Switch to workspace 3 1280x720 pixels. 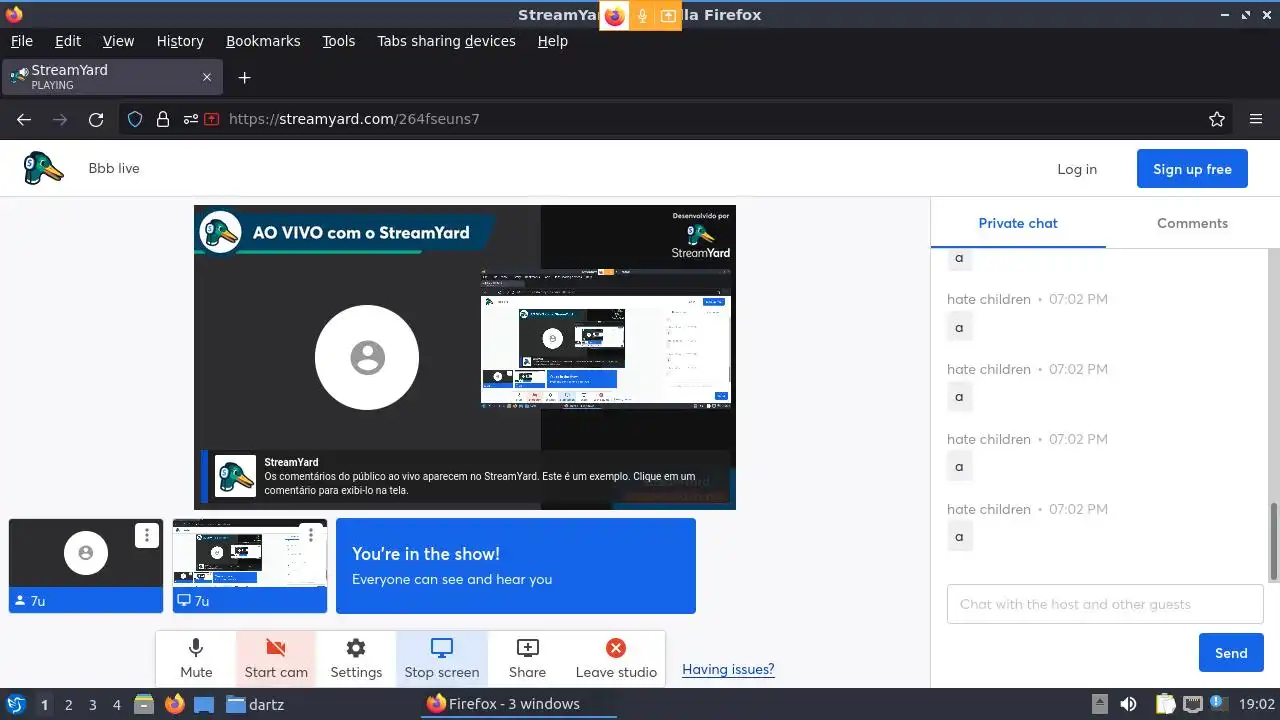coord(92,705)
